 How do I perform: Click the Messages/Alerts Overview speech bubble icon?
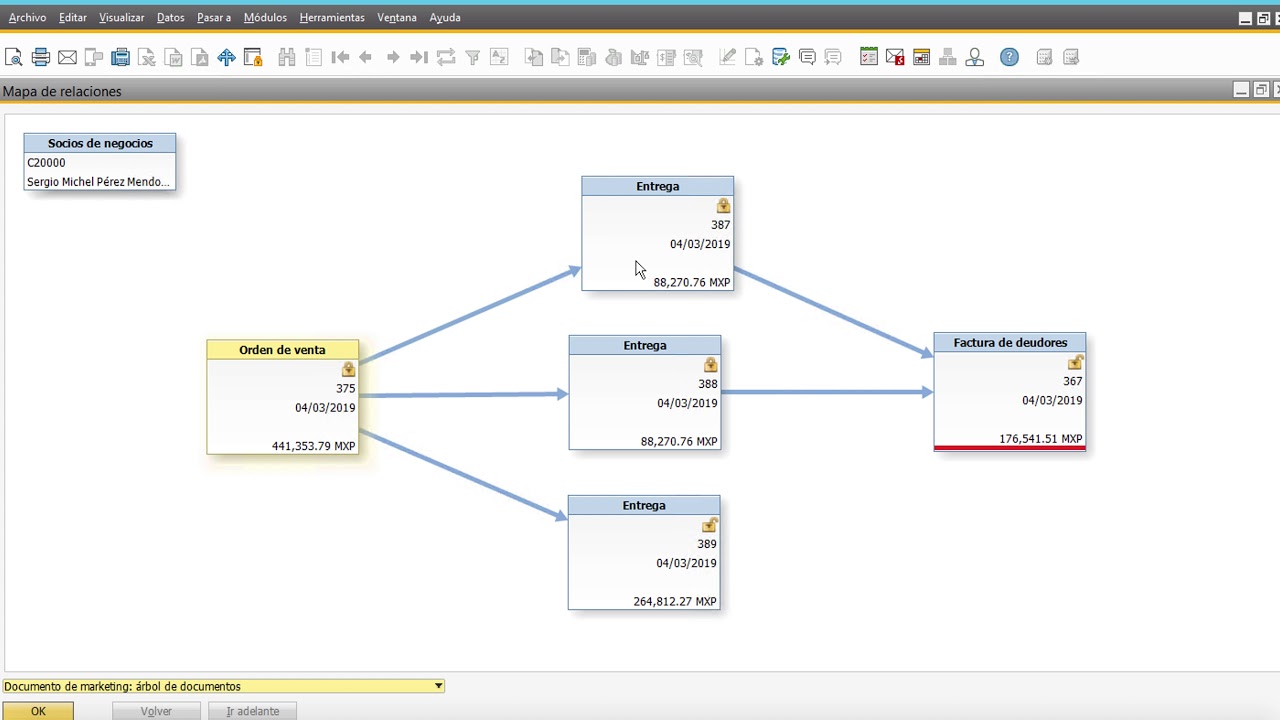click(x=807, y=57)
